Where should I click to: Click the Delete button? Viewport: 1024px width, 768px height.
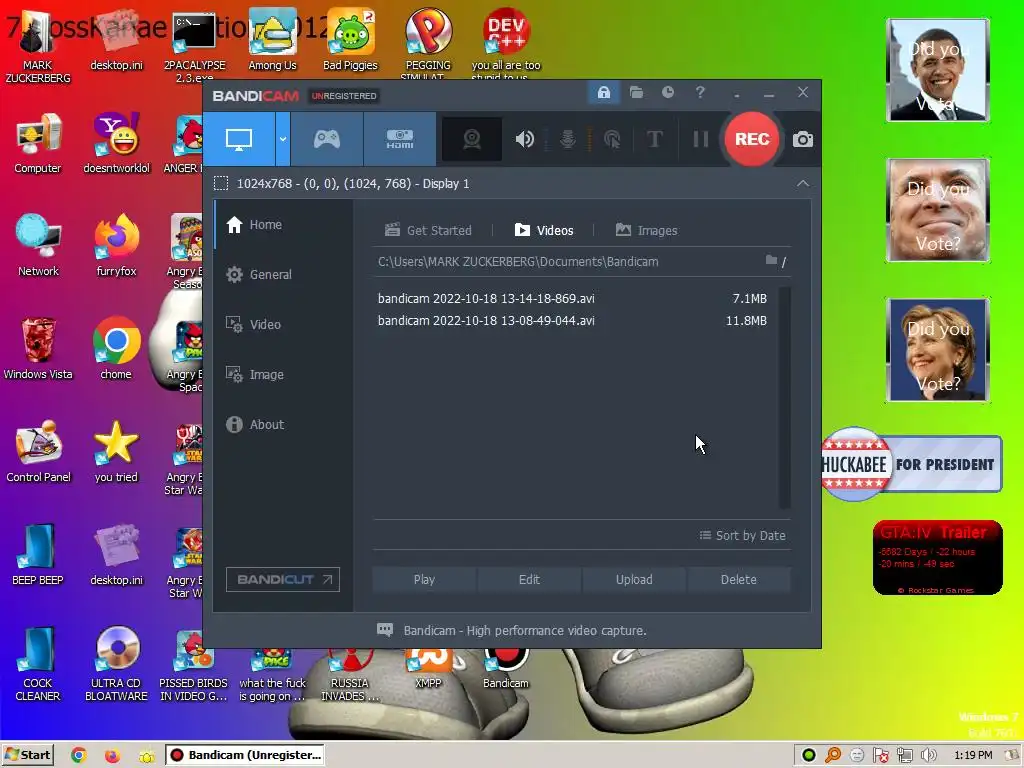(x=739, y=579)
